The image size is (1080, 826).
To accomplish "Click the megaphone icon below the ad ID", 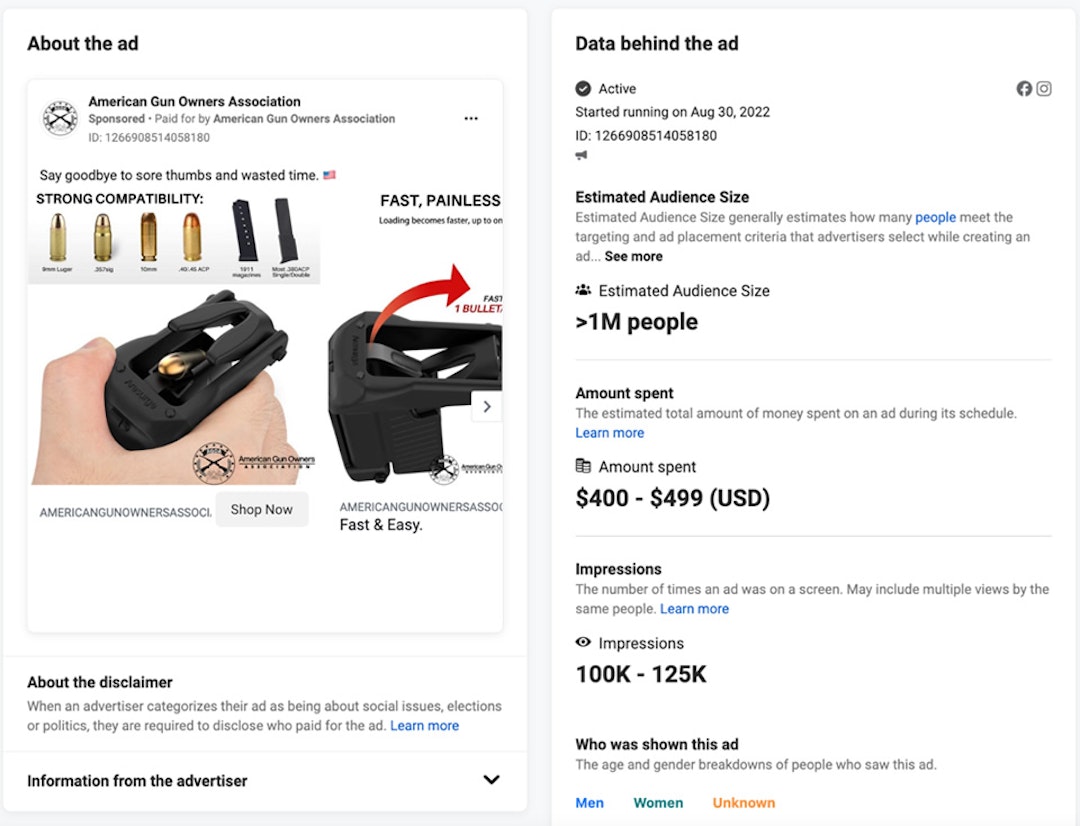I will (x=580, y=154).
